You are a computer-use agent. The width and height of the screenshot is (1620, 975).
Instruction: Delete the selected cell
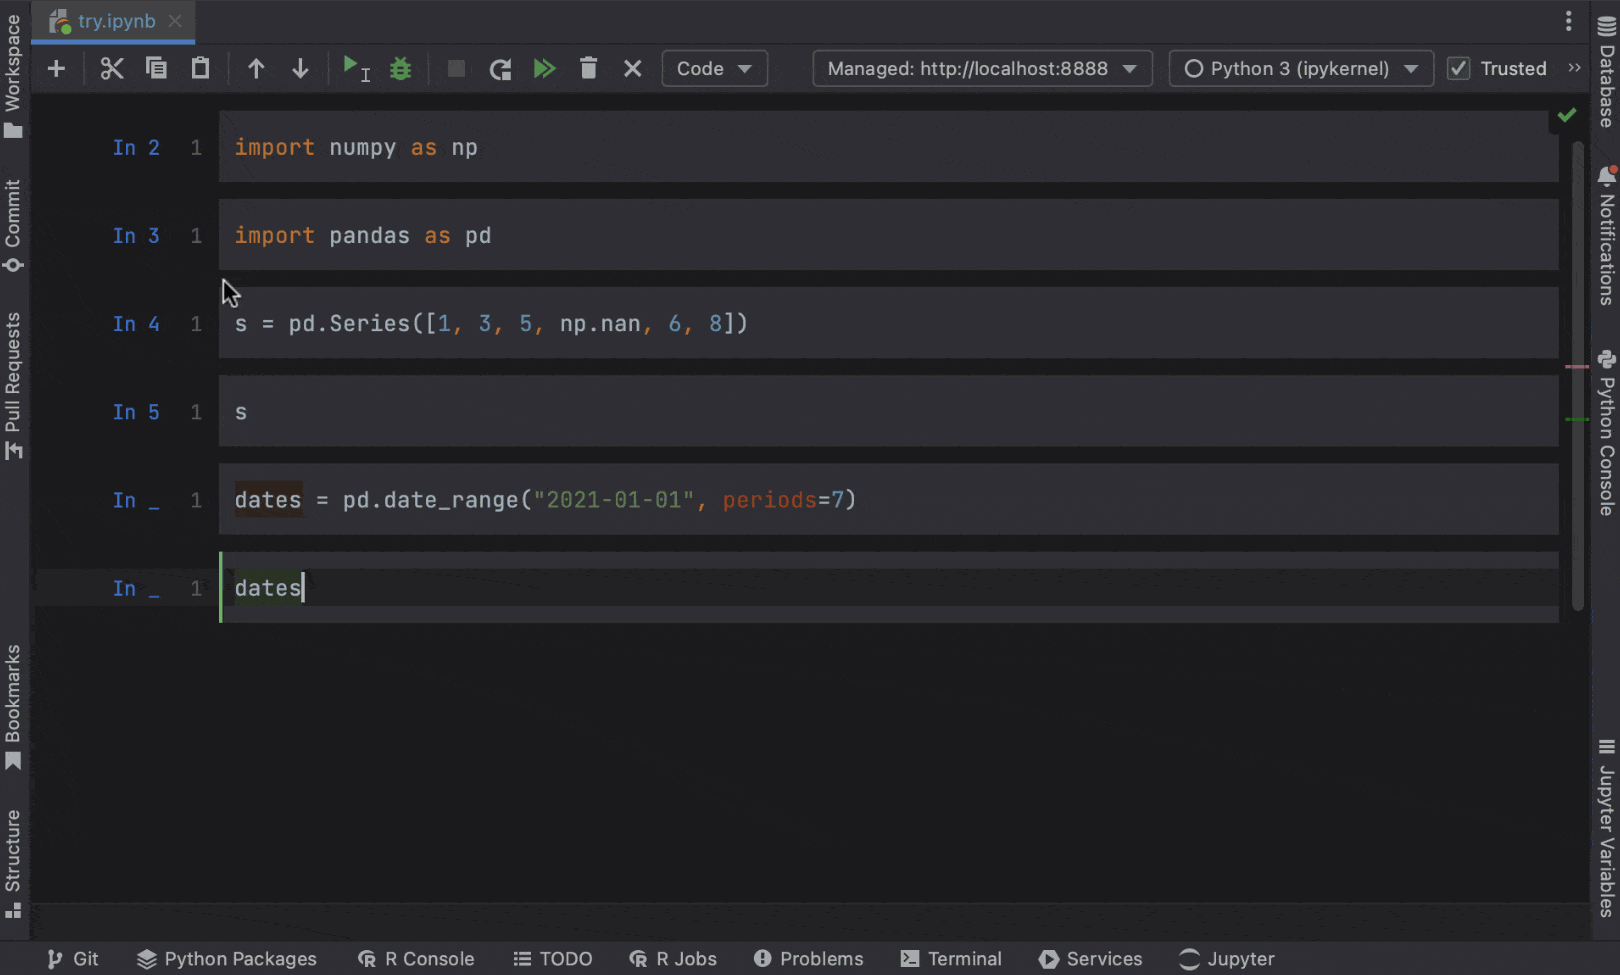pos(588,68)
